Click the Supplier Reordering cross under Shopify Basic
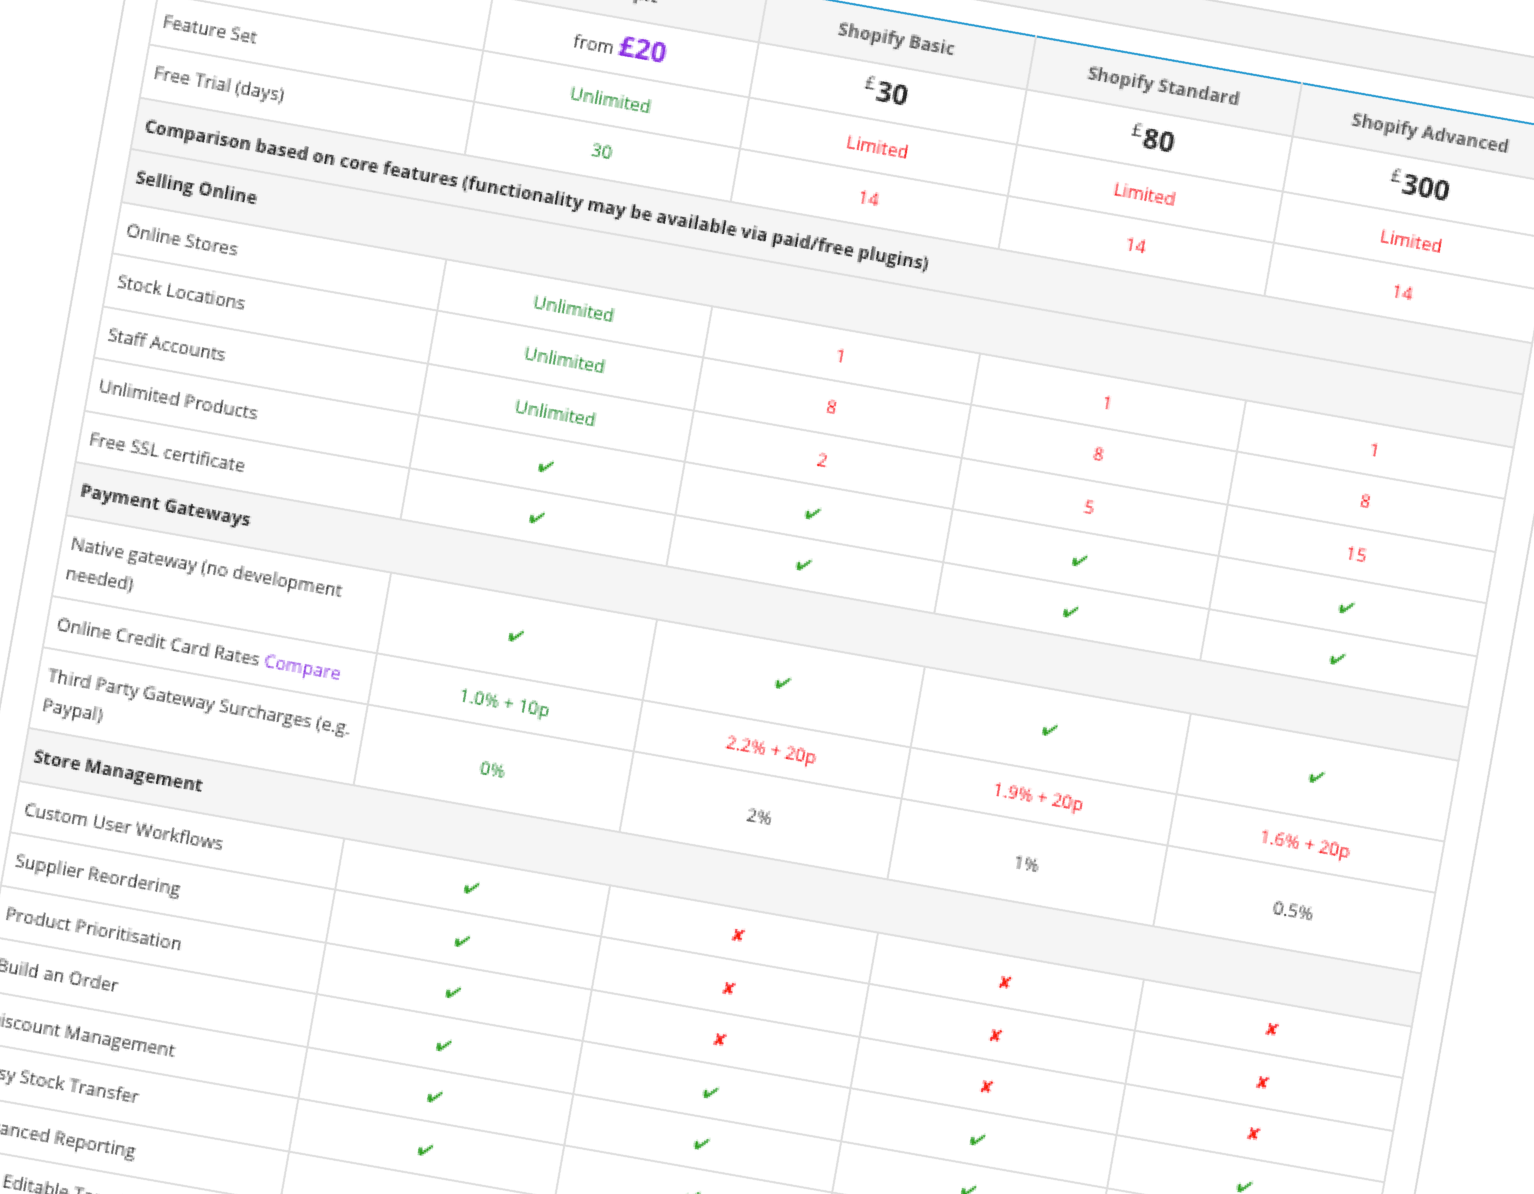The width and height of the screenshot is (1534, 1194). (729, 988)
